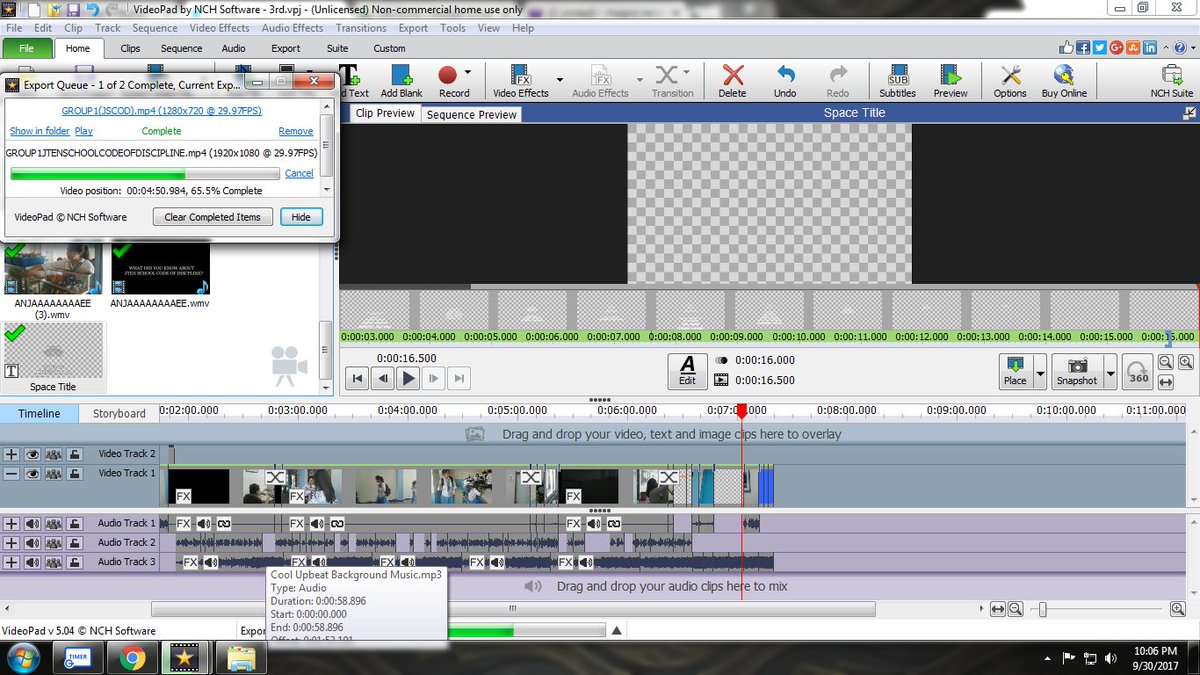Click the timeline zoom-out magnifier at the bottom
The image size is (1200, 675).
[x=1015, y=609]
